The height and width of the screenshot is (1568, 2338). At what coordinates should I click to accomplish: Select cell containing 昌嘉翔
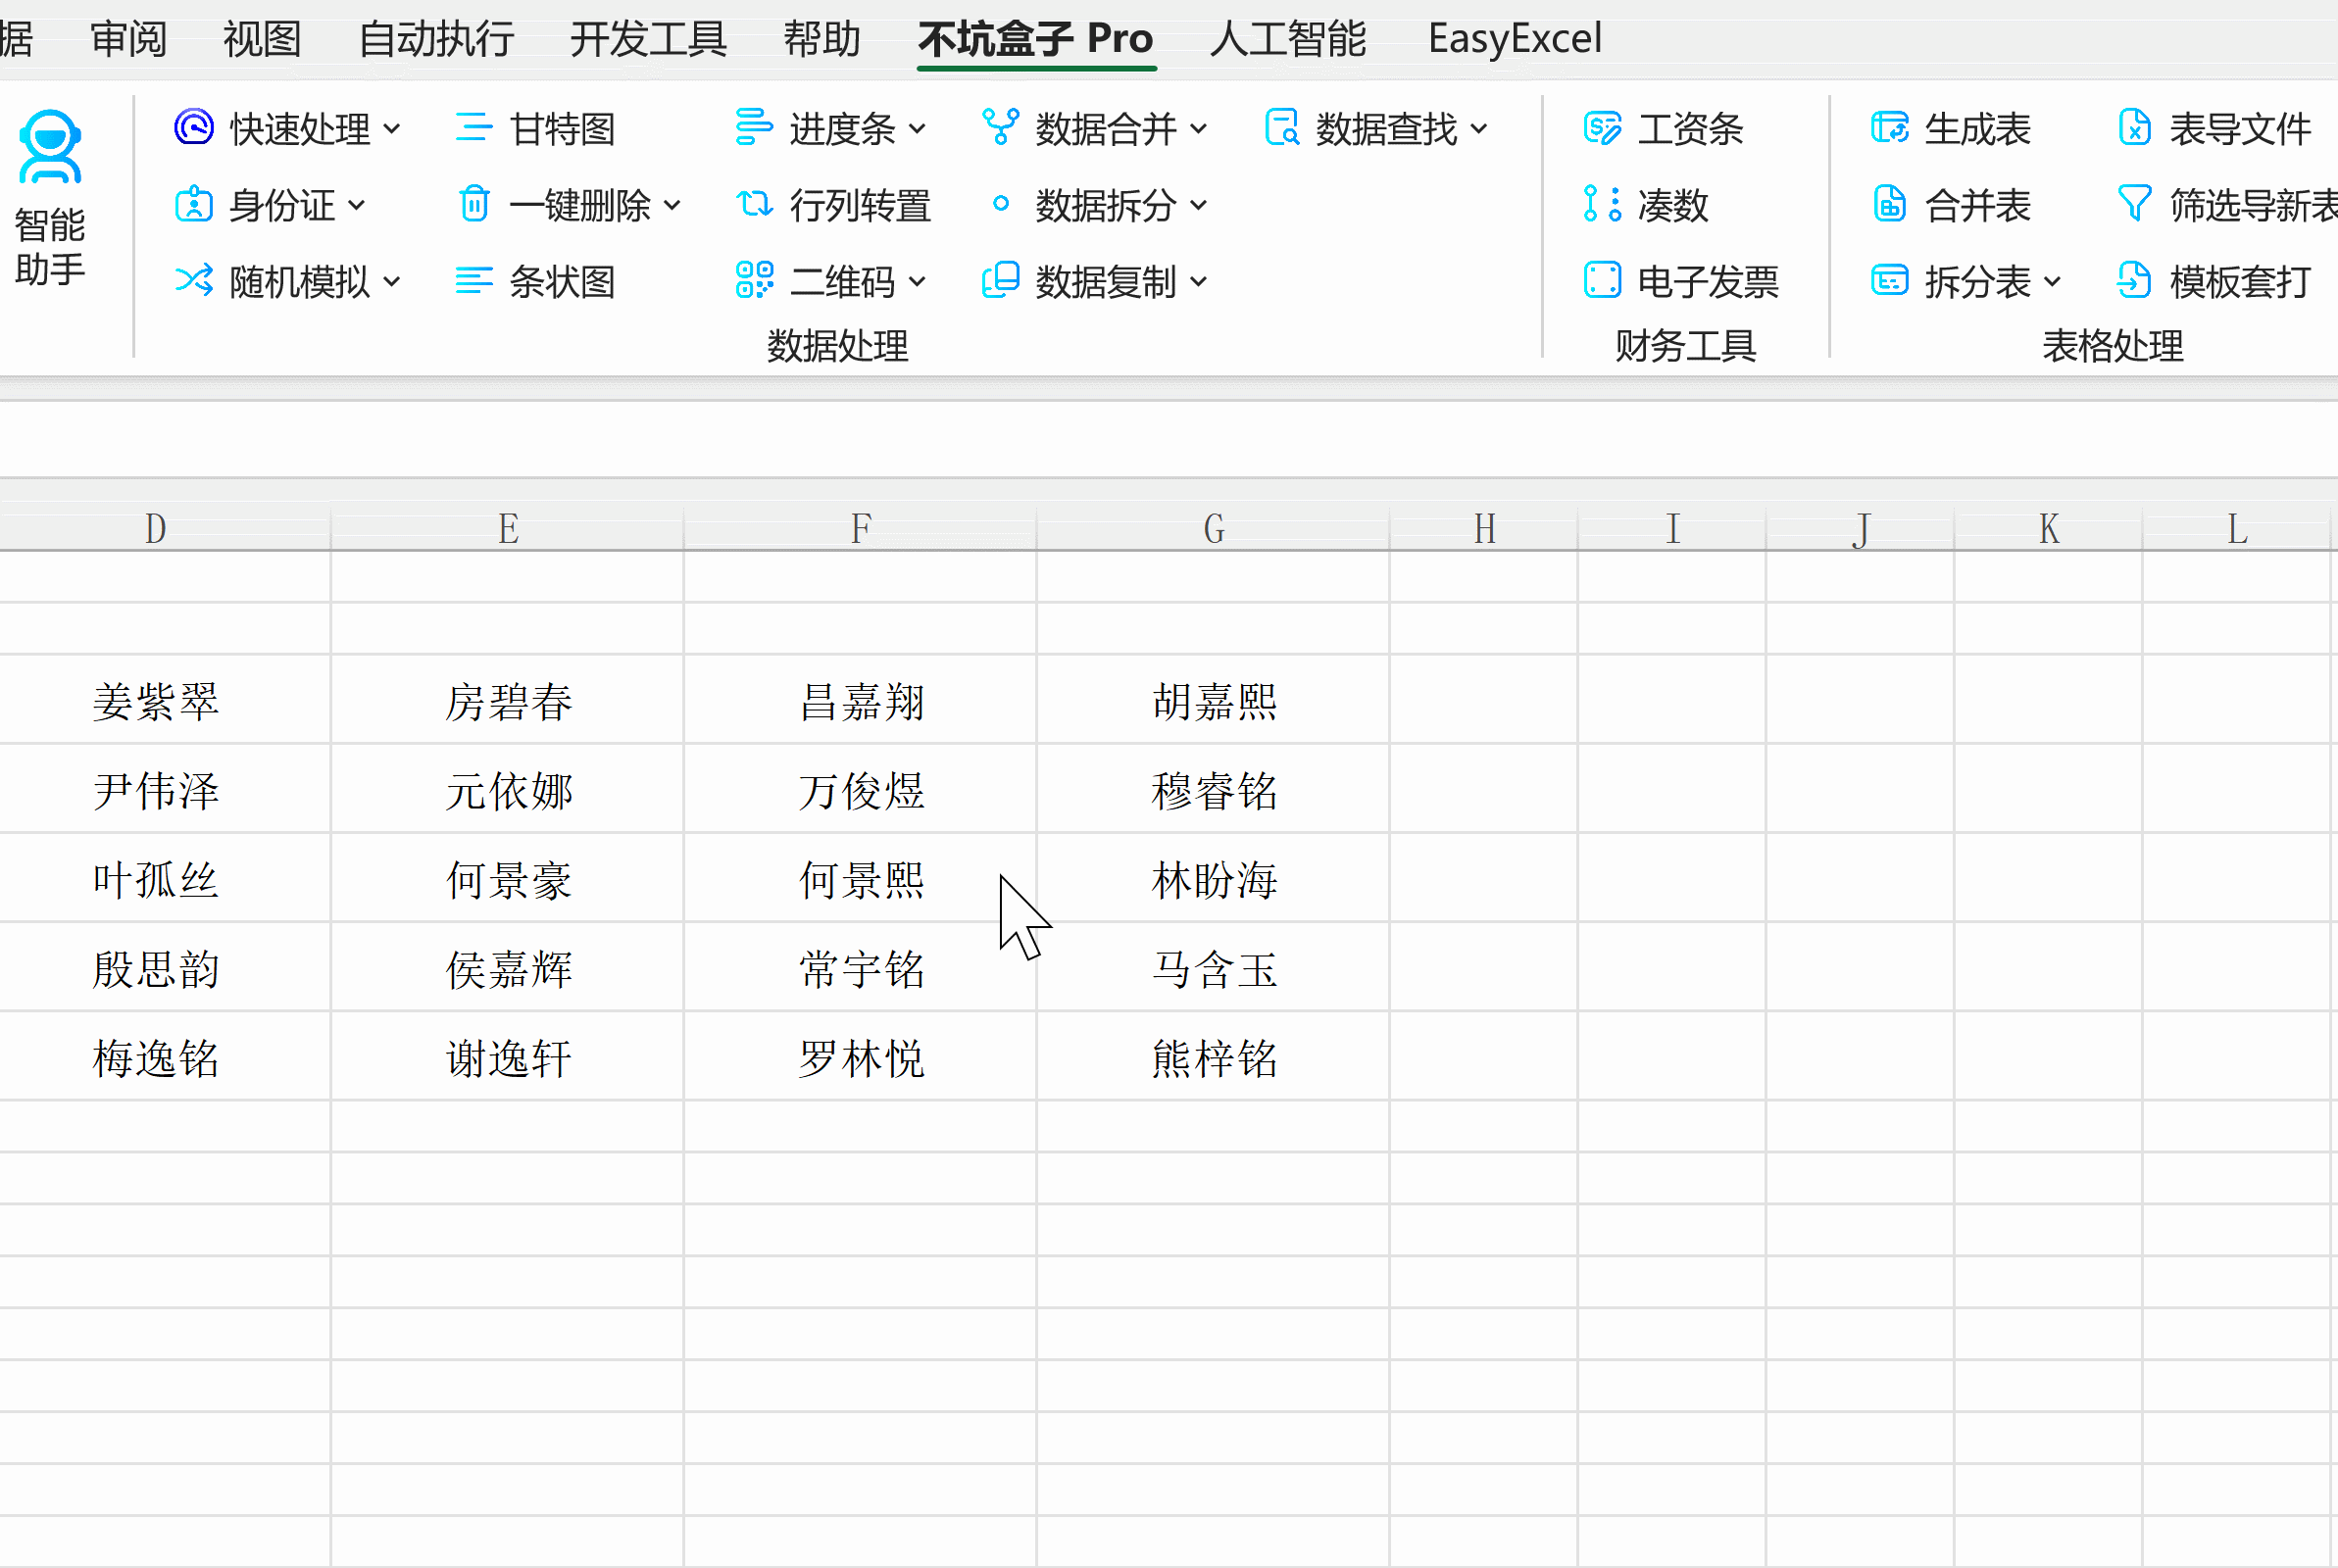point(861,700)
